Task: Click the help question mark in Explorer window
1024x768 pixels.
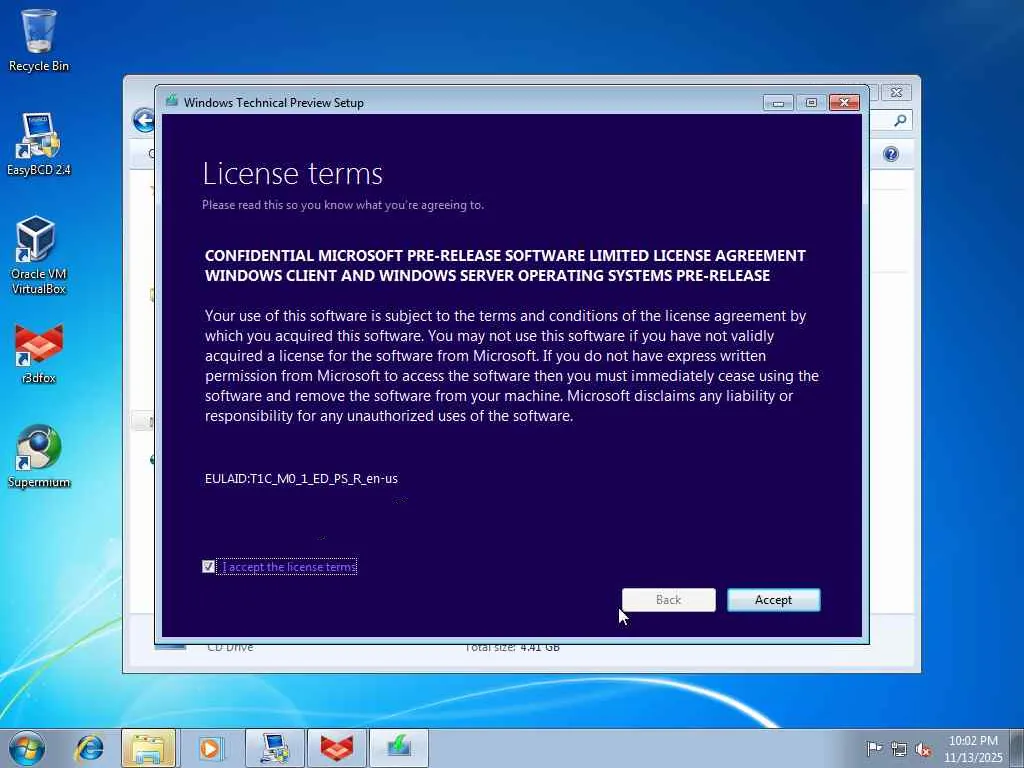Action: coord(891,154)
